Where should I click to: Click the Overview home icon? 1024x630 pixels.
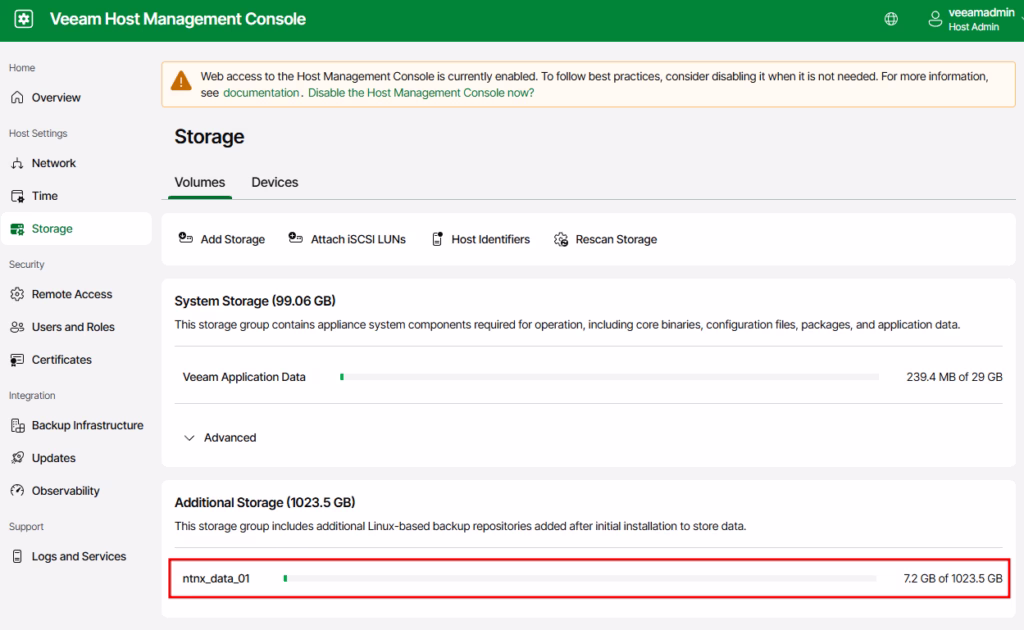[18, 97]
